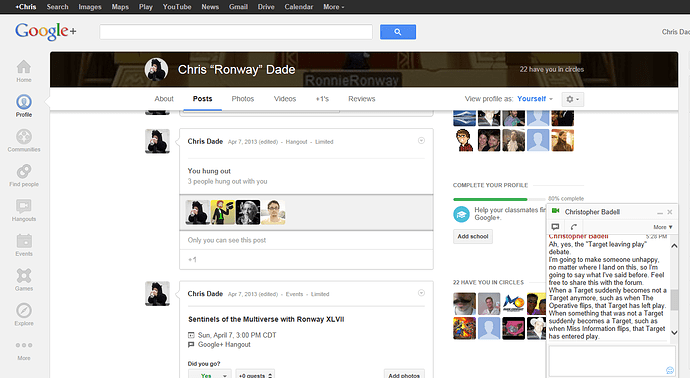
Task: Switch to the Photos tab
Action: pyautogui.click(x=243, y=99)
